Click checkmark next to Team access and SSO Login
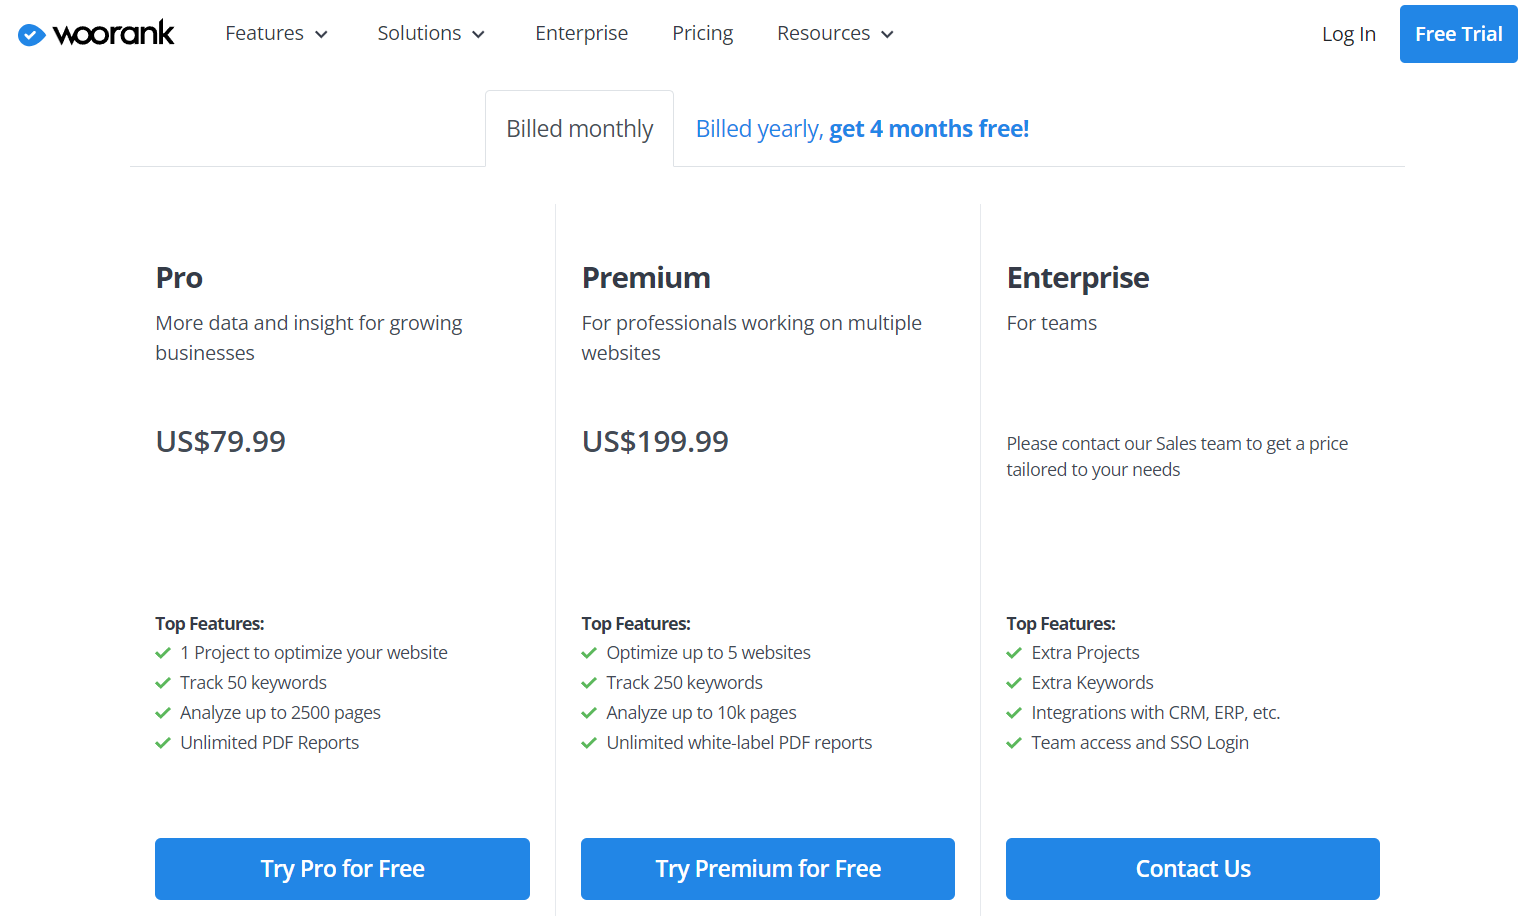 point(1014,743)
